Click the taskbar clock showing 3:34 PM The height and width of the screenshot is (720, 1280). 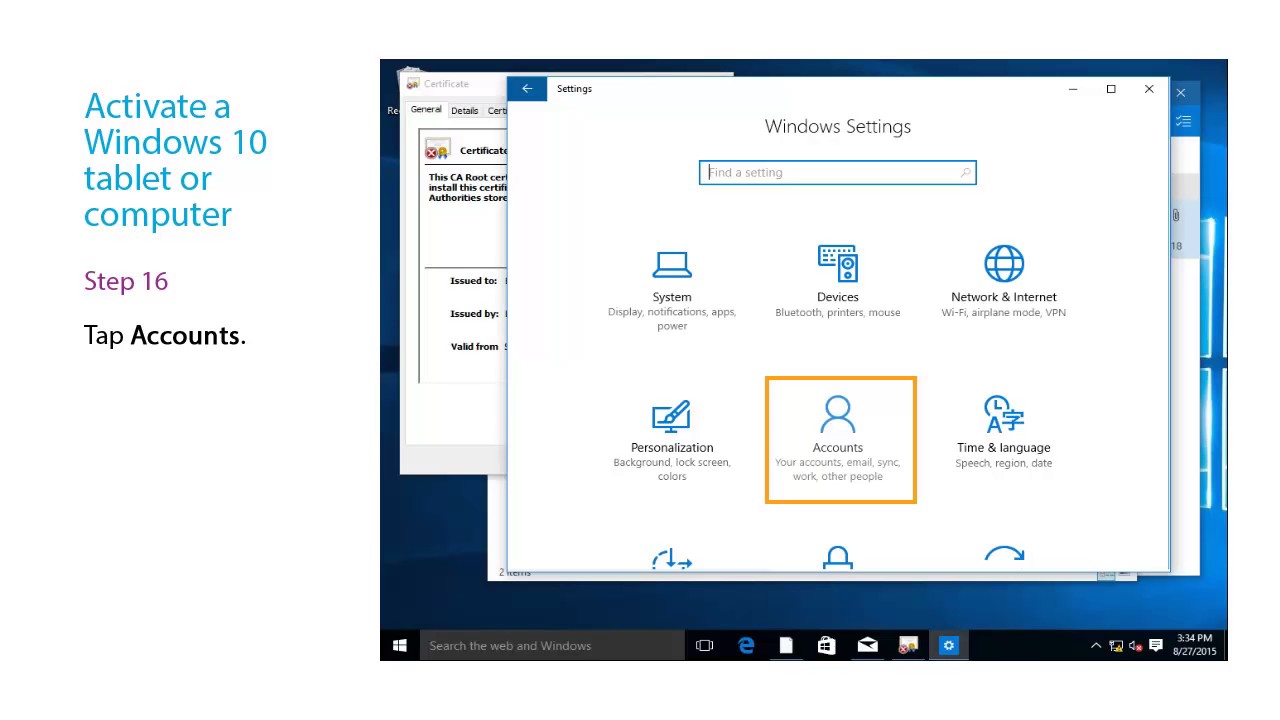(x=1194, y=645)
